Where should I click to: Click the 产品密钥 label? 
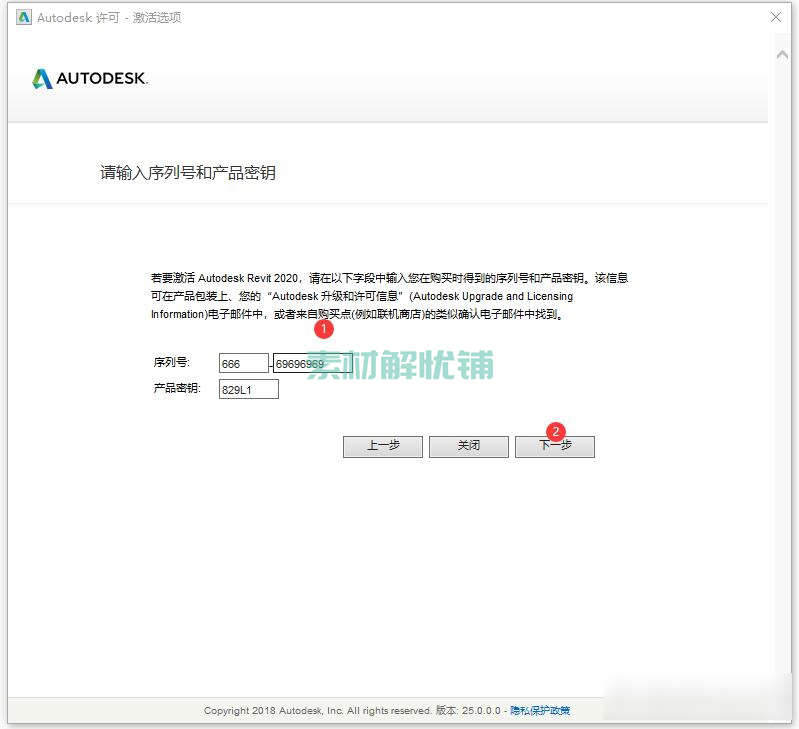177,388
